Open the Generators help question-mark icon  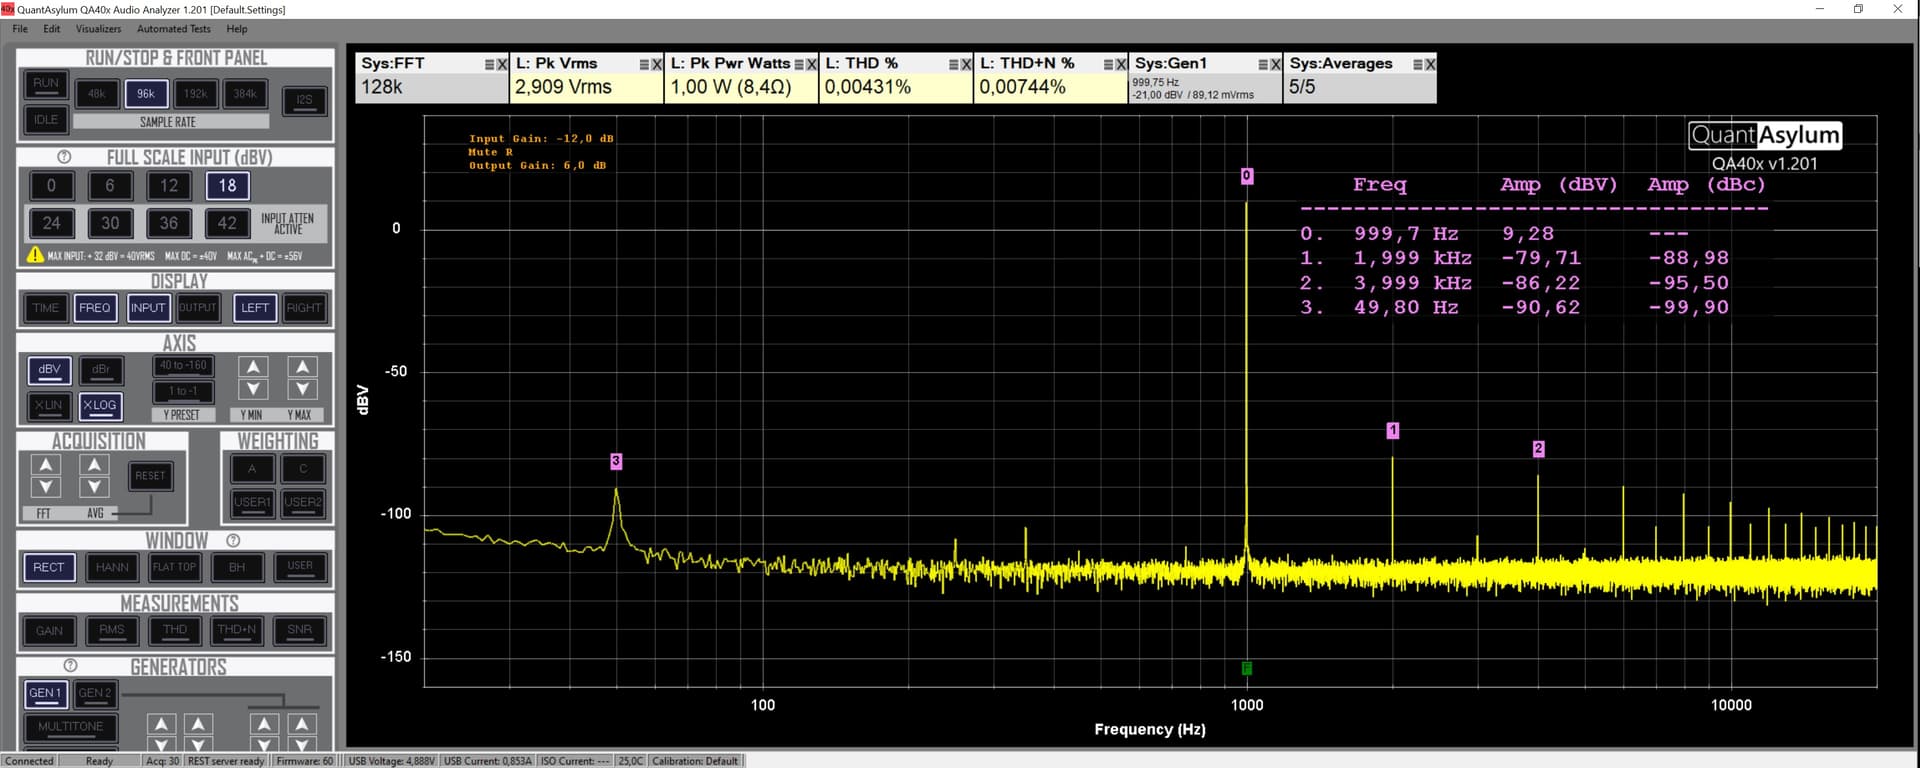pos(70,666)
